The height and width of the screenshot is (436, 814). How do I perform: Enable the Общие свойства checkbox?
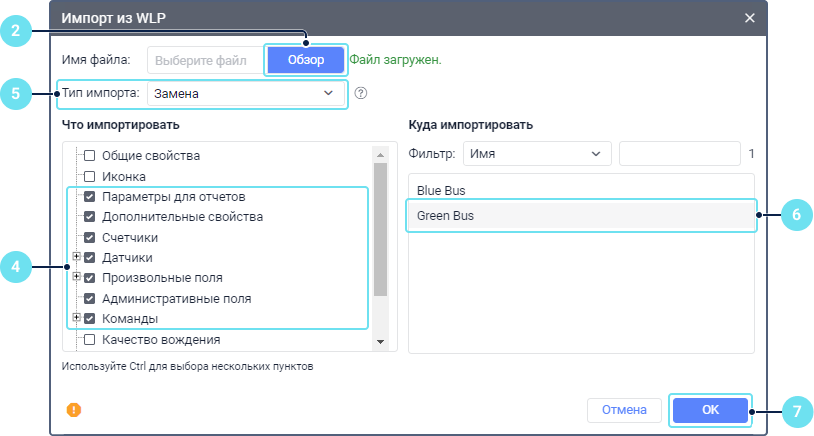pyautogui.click(x=89, y=156)
